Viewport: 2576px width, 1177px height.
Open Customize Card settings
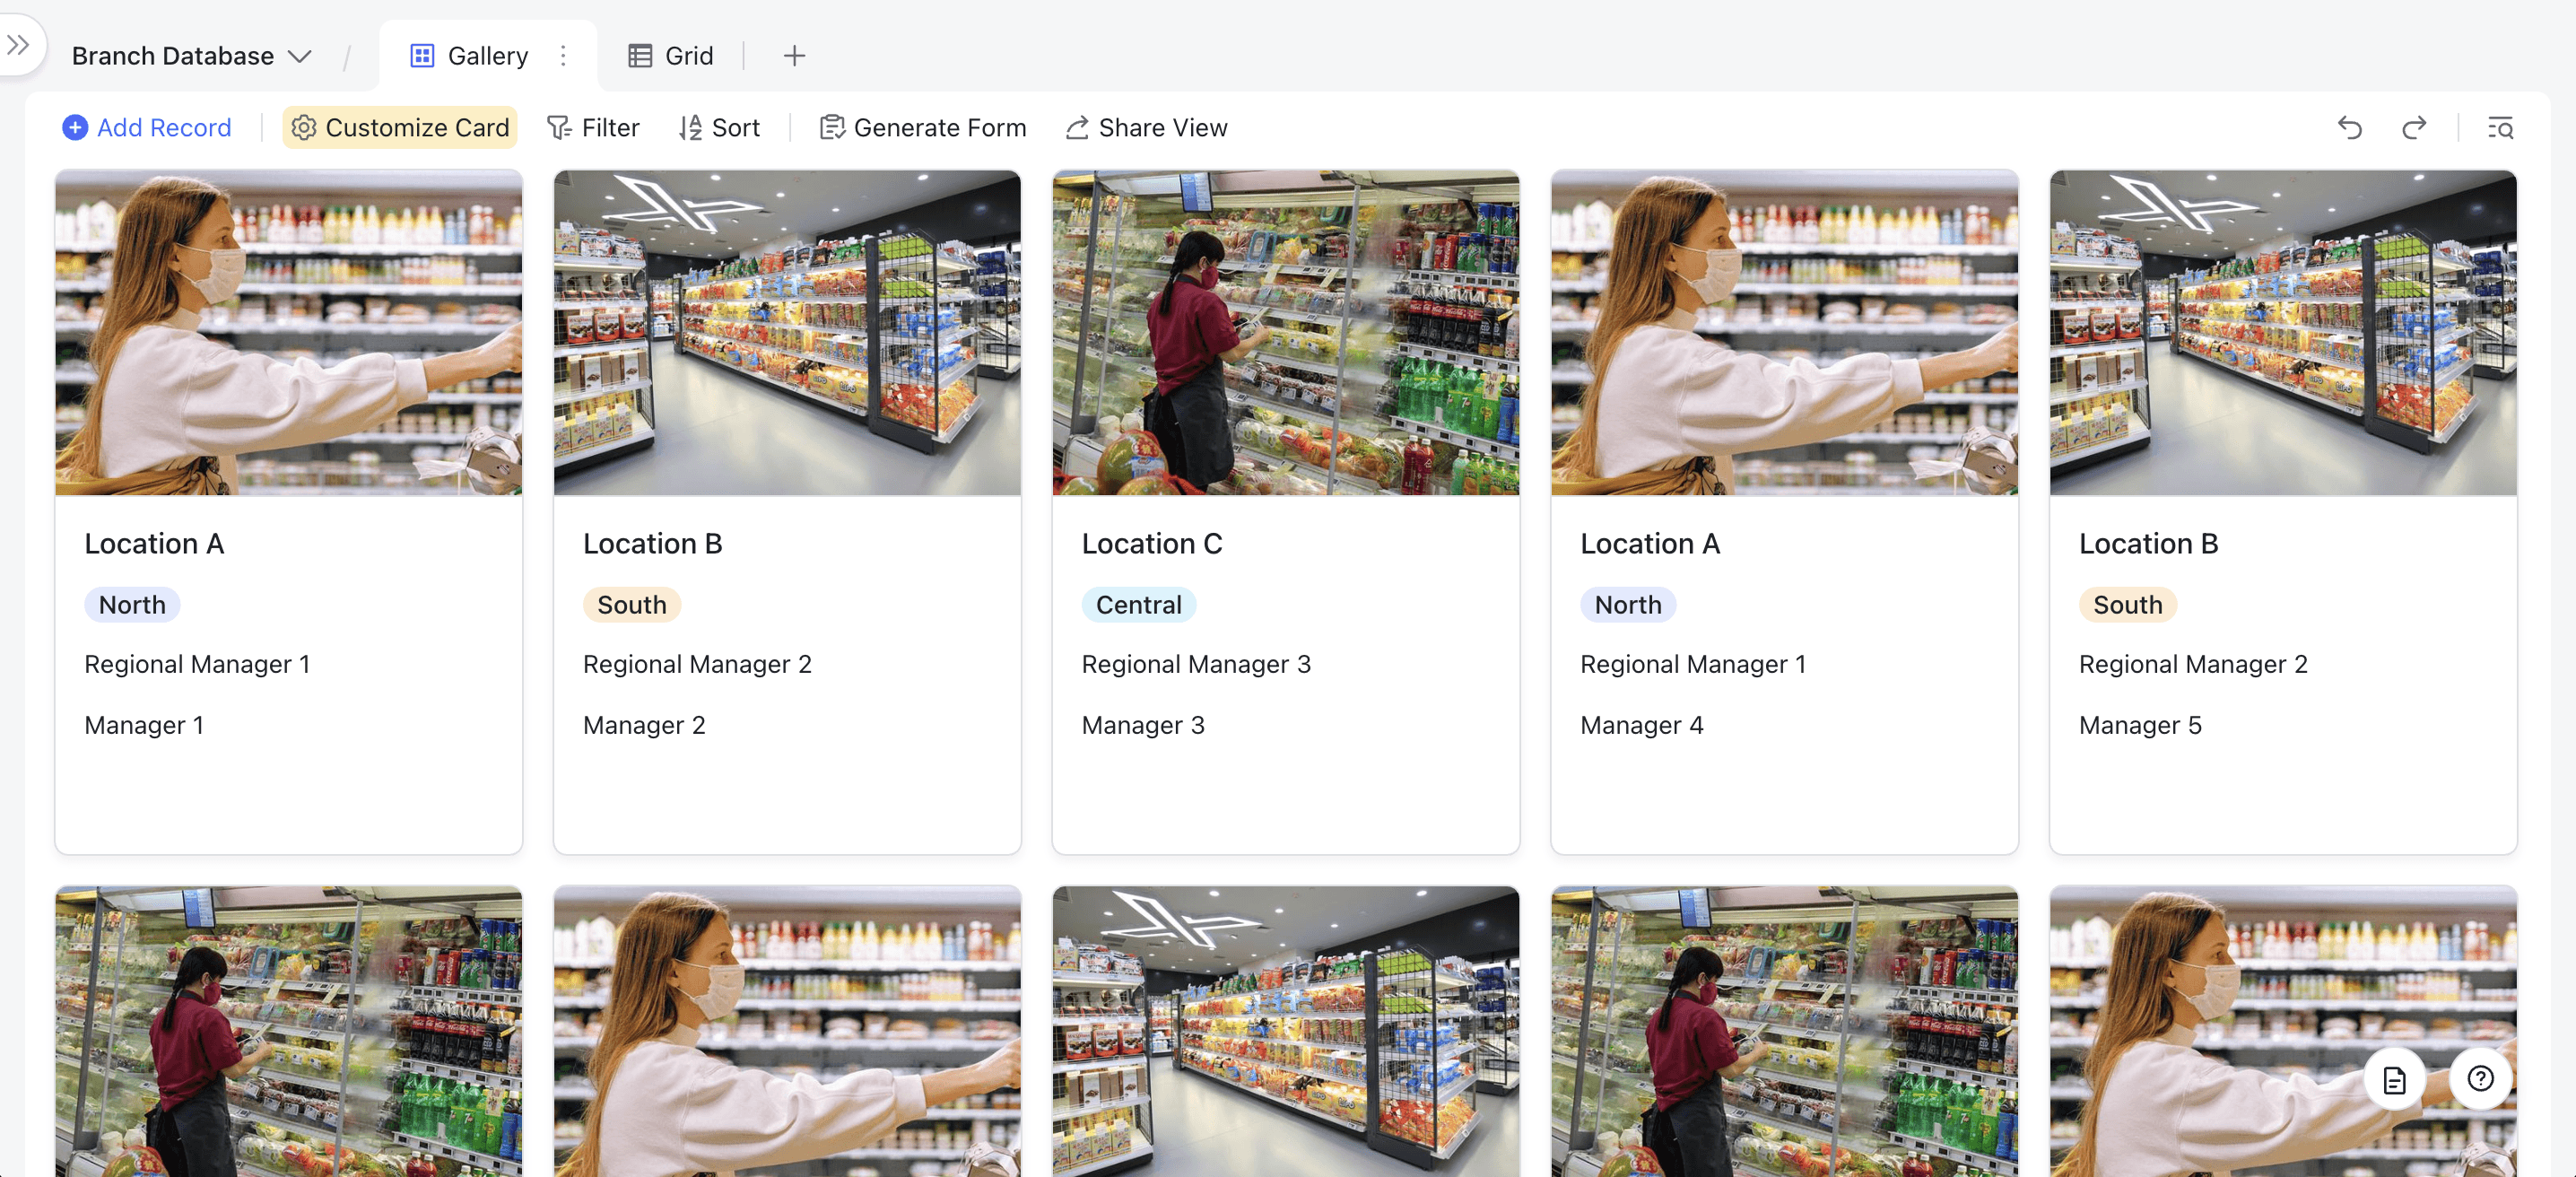[400, 128]
